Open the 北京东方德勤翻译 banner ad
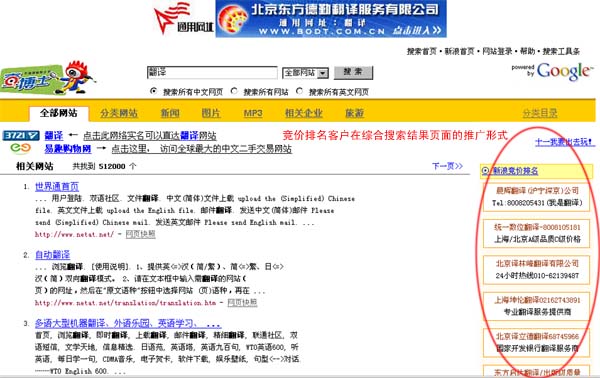The width and height of the screenshot is (600, 378). (x=331, y=19)
